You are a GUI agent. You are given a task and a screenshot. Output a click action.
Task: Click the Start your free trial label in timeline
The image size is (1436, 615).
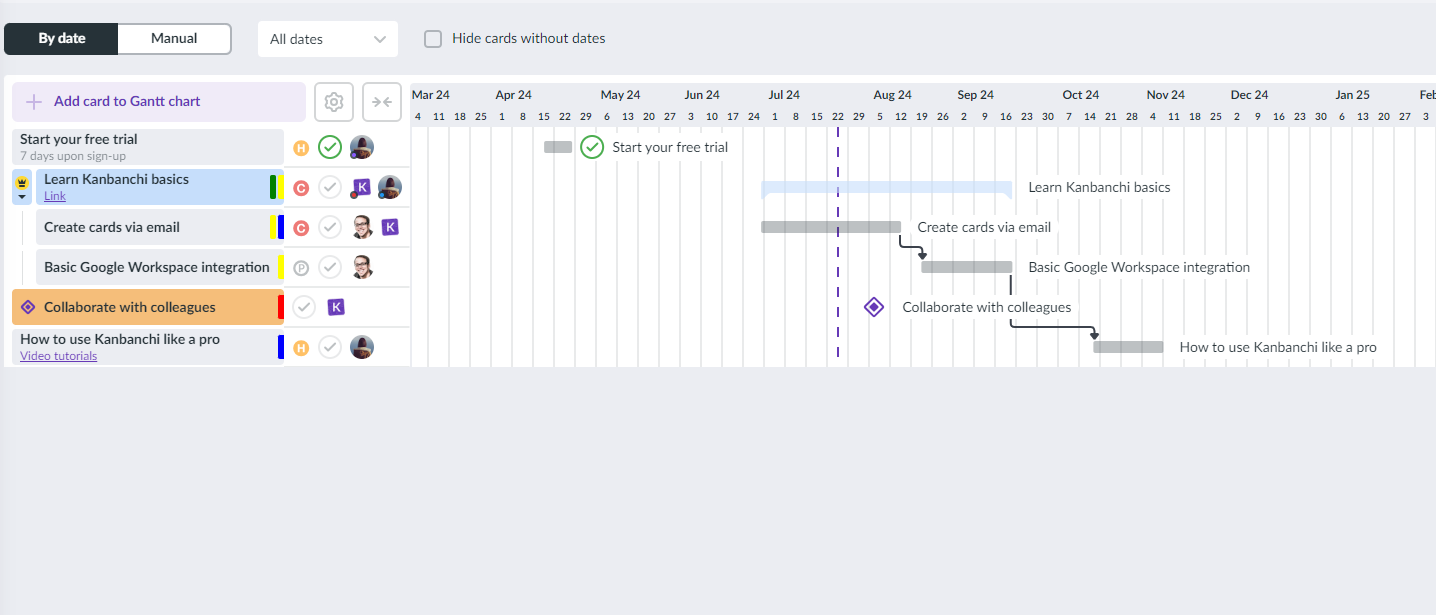click(x=670, y=147)
